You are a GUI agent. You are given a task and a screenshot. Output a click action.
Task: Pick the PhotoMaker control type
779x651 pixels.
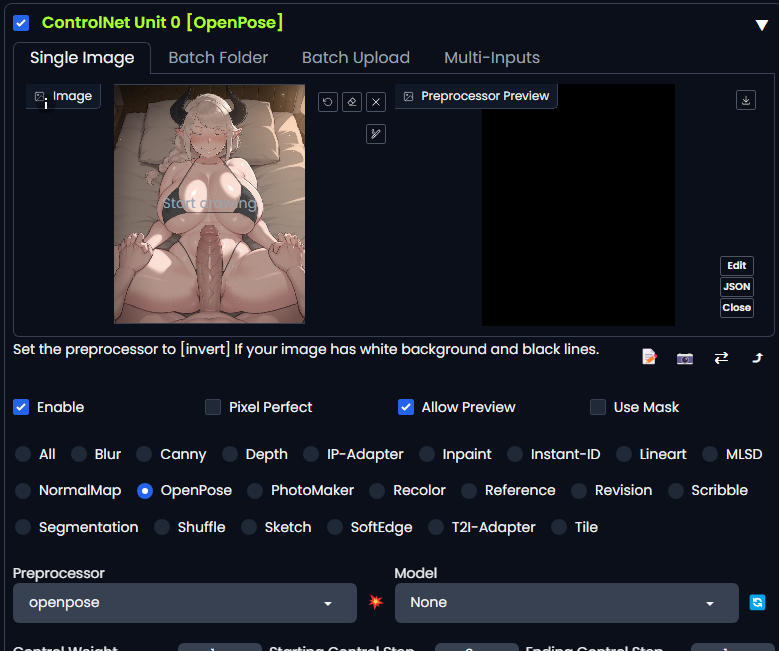(x=255, y=490)
